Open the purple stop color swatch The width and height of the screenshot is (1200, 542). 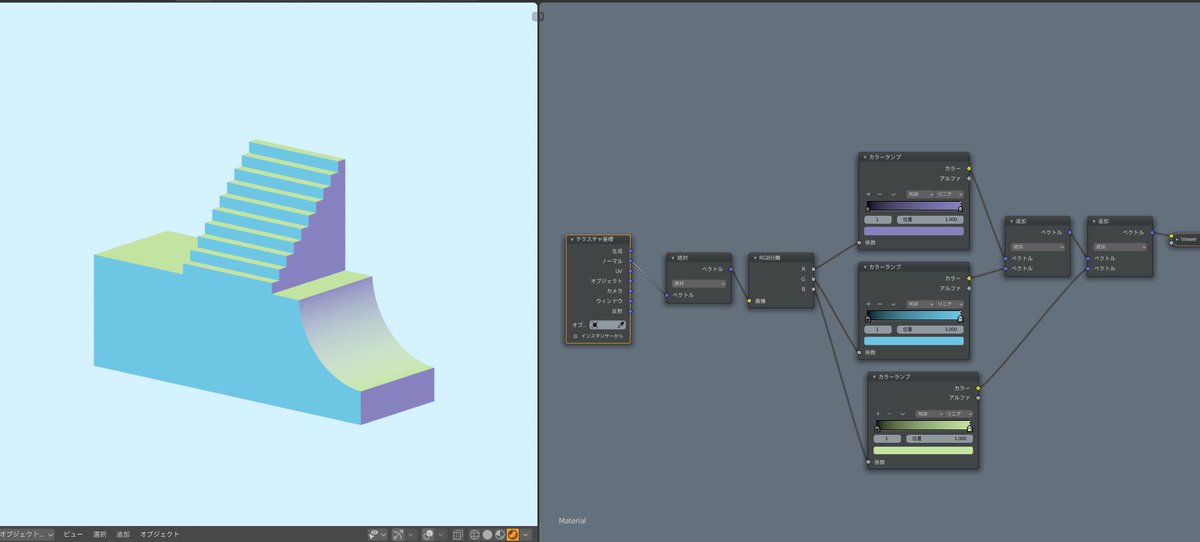coord(914,231)
